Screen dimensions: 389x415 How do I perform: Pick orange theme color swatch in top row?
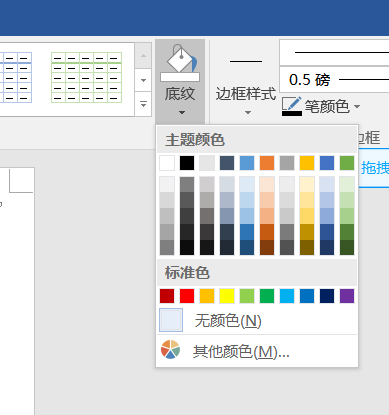point(267,163)
